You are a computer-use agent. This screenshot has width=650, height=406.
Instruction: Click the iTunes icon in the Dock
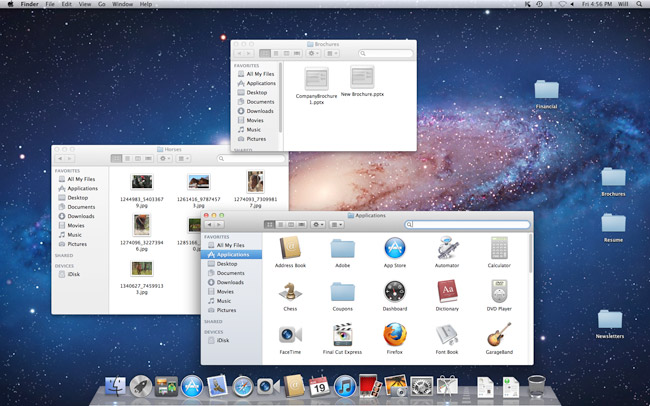345,385
